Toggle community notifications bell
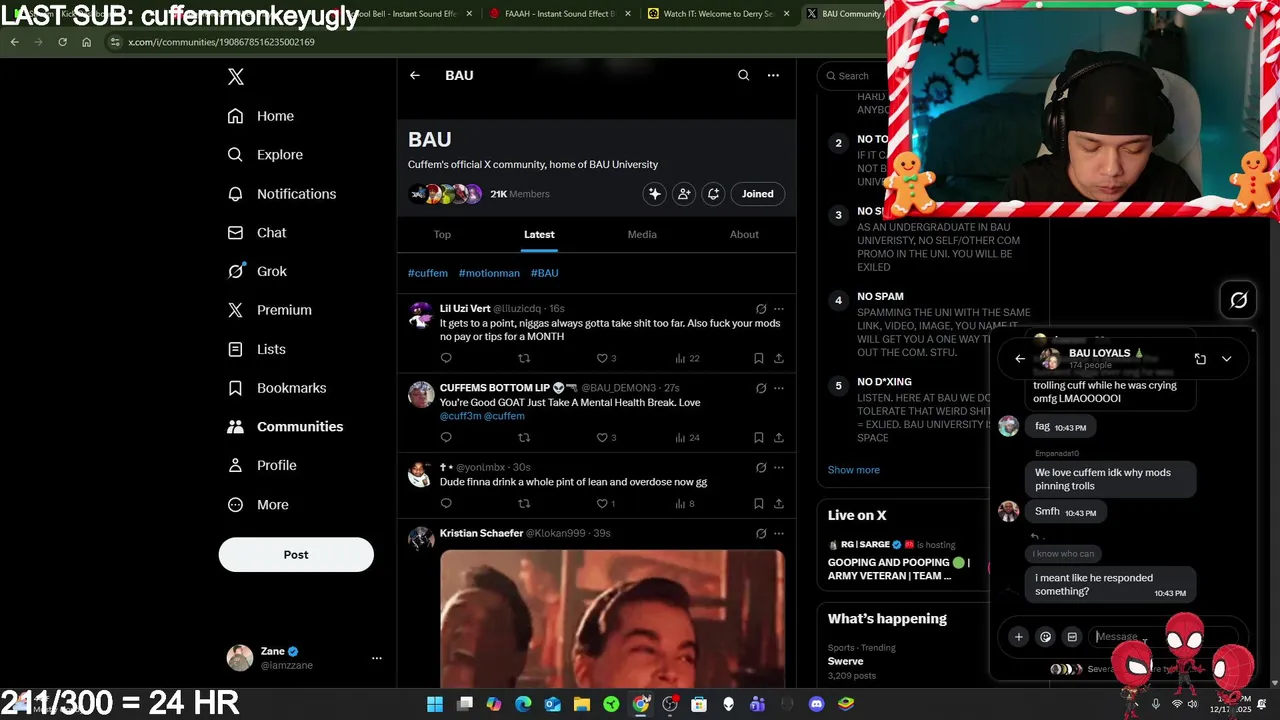 point(713,194)
